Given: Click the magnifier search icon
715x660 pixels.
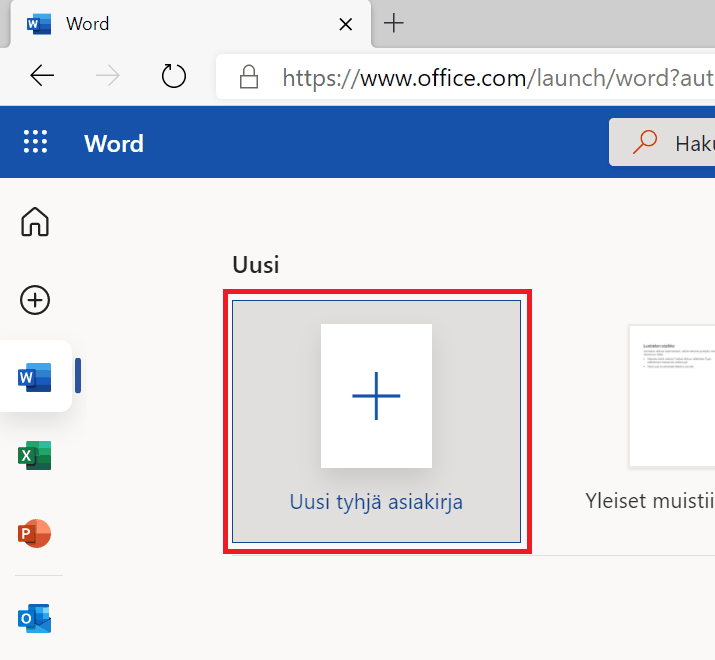Looking at the screenshot, I should (645, 142).
